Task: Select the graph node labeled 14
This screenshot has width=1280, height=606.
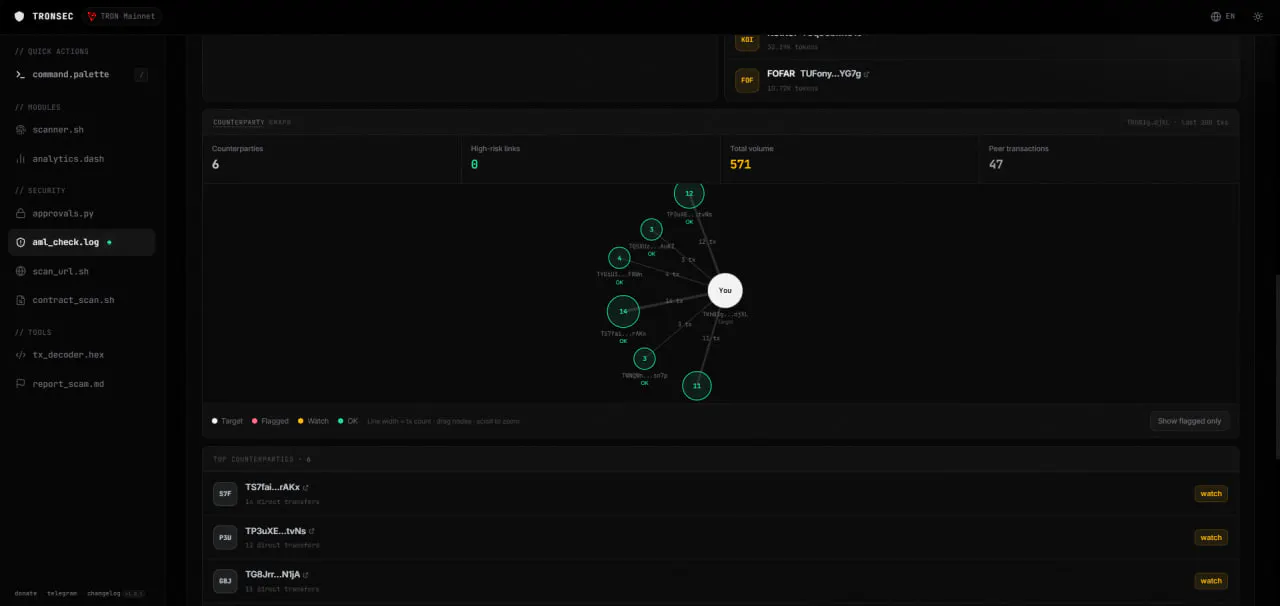Action: click(623, 311)
